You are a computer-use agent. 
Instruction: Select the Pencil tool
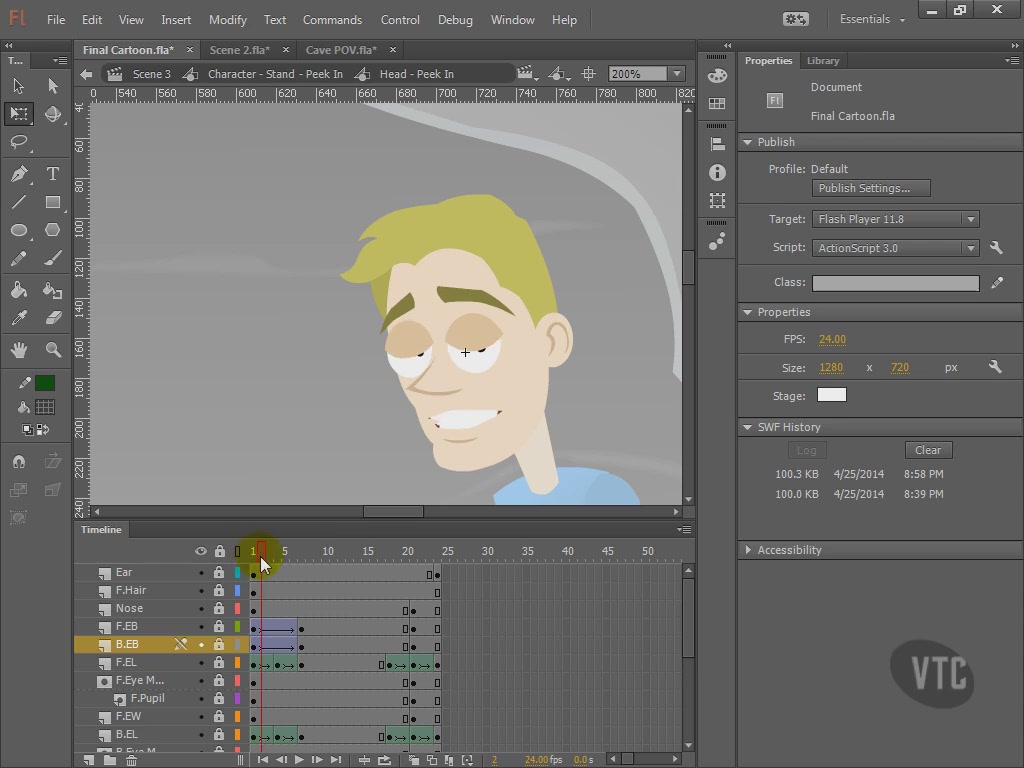[x=18, y=259]
